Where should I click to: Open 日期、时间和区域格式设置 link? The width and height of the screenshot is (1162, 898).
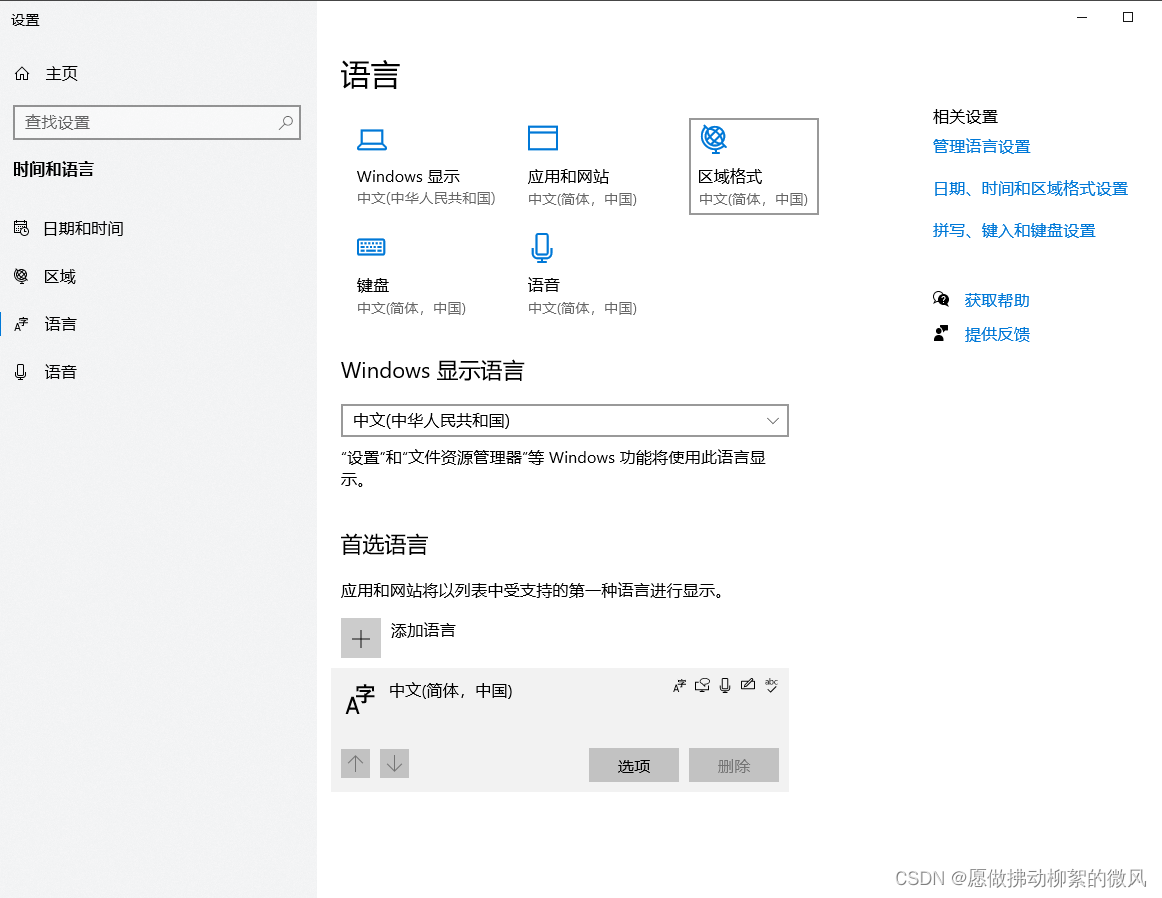(x=1030, y=189)
